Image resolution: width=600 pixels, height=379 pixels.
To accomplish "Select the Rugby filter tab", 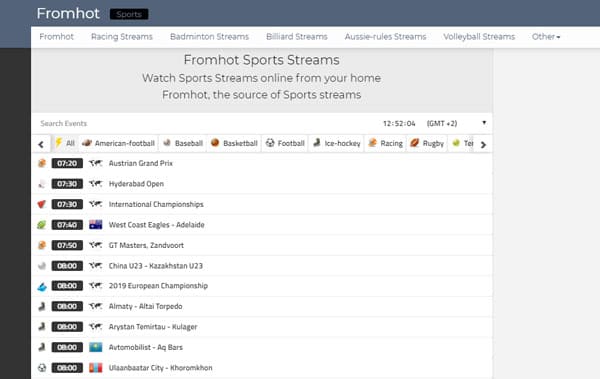I will coord(427,144).
